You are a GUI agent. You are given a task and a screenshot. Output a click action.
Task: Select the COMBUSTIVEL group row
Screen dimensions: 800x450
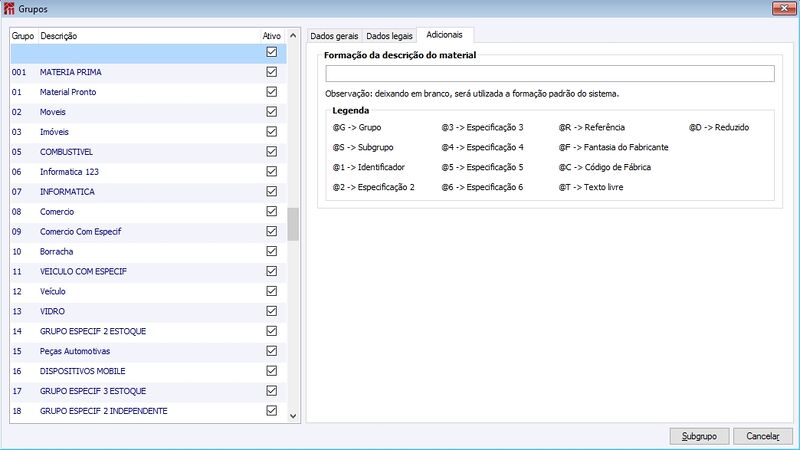[148, 152]
